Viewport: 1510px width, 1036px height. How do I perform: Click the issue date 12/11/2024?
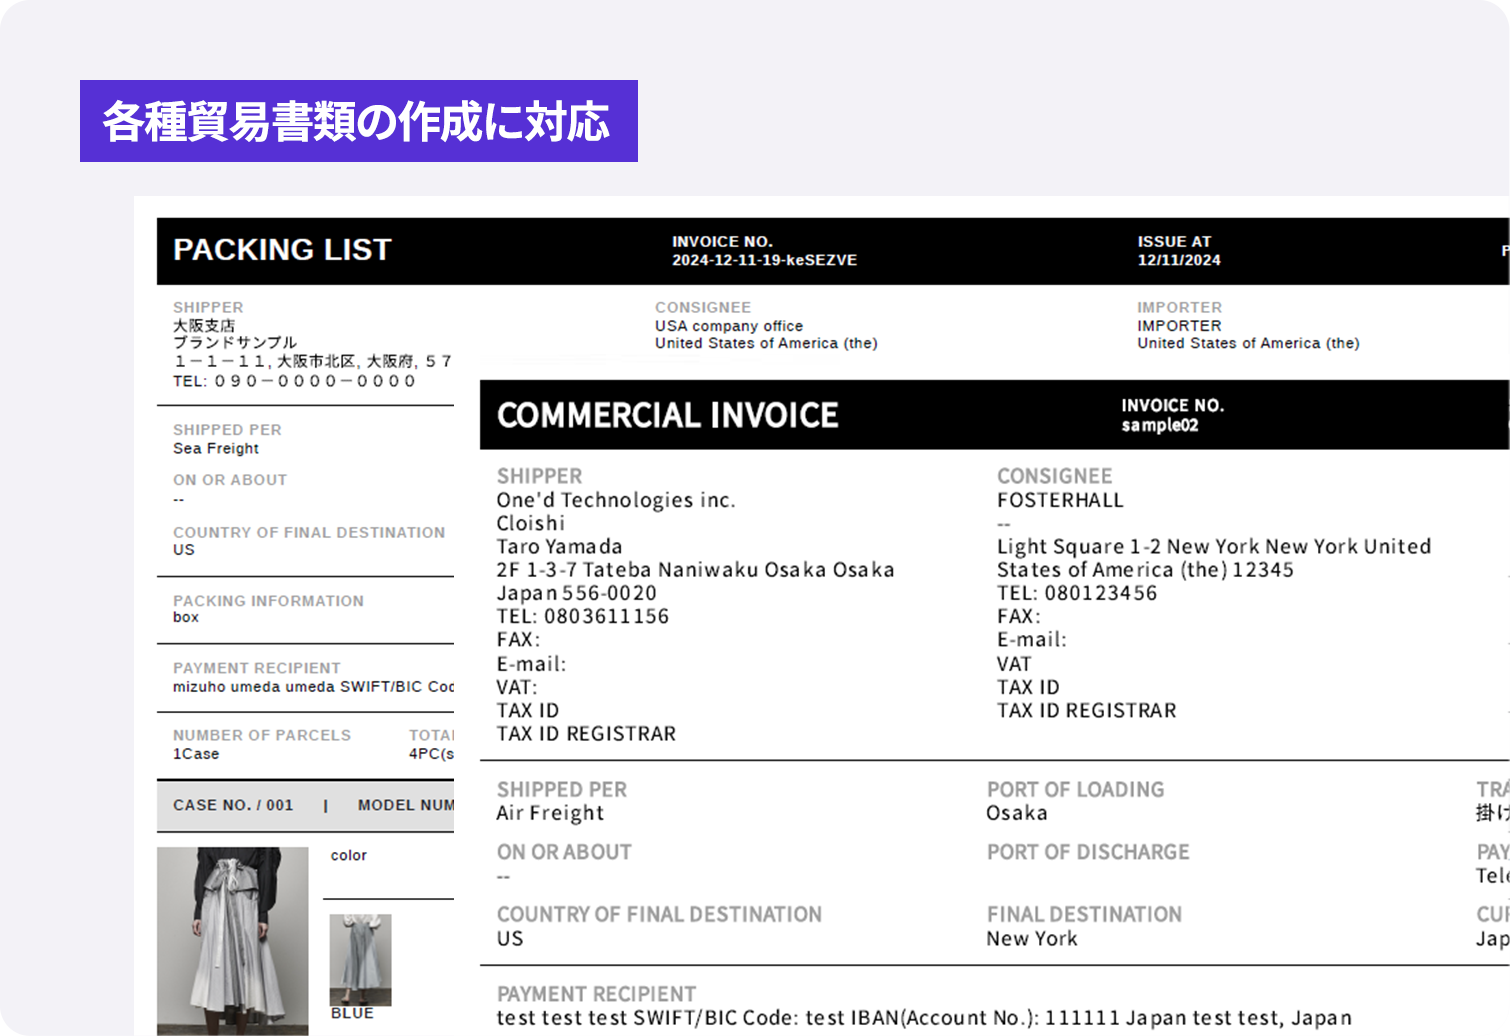1179,260
